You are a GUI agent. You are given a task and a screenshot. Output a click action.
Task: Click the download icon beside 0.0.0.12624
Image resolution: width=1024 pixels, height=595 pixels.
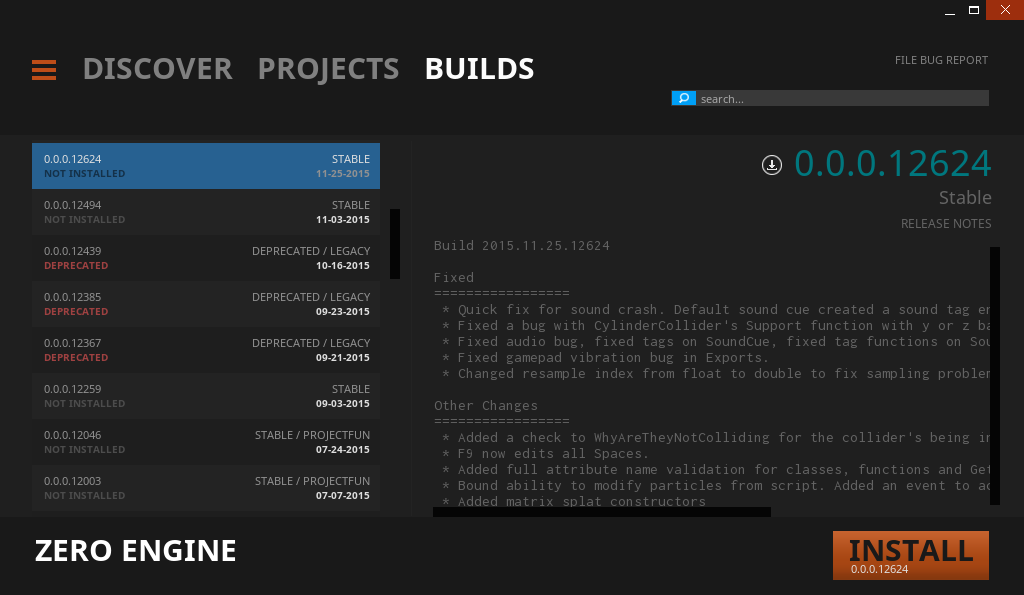pos(772,165)
